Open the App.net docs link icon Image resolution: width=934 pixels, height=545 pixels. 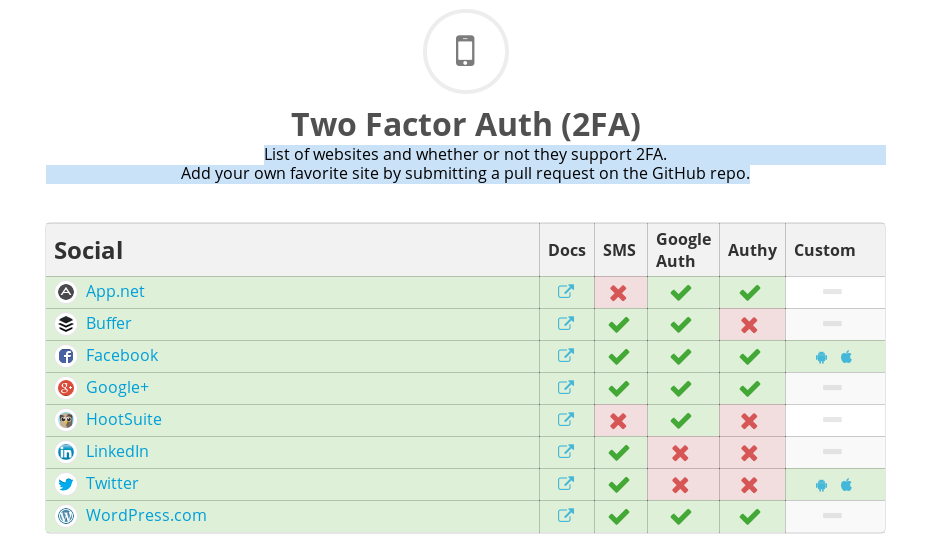tap(565, 291)
